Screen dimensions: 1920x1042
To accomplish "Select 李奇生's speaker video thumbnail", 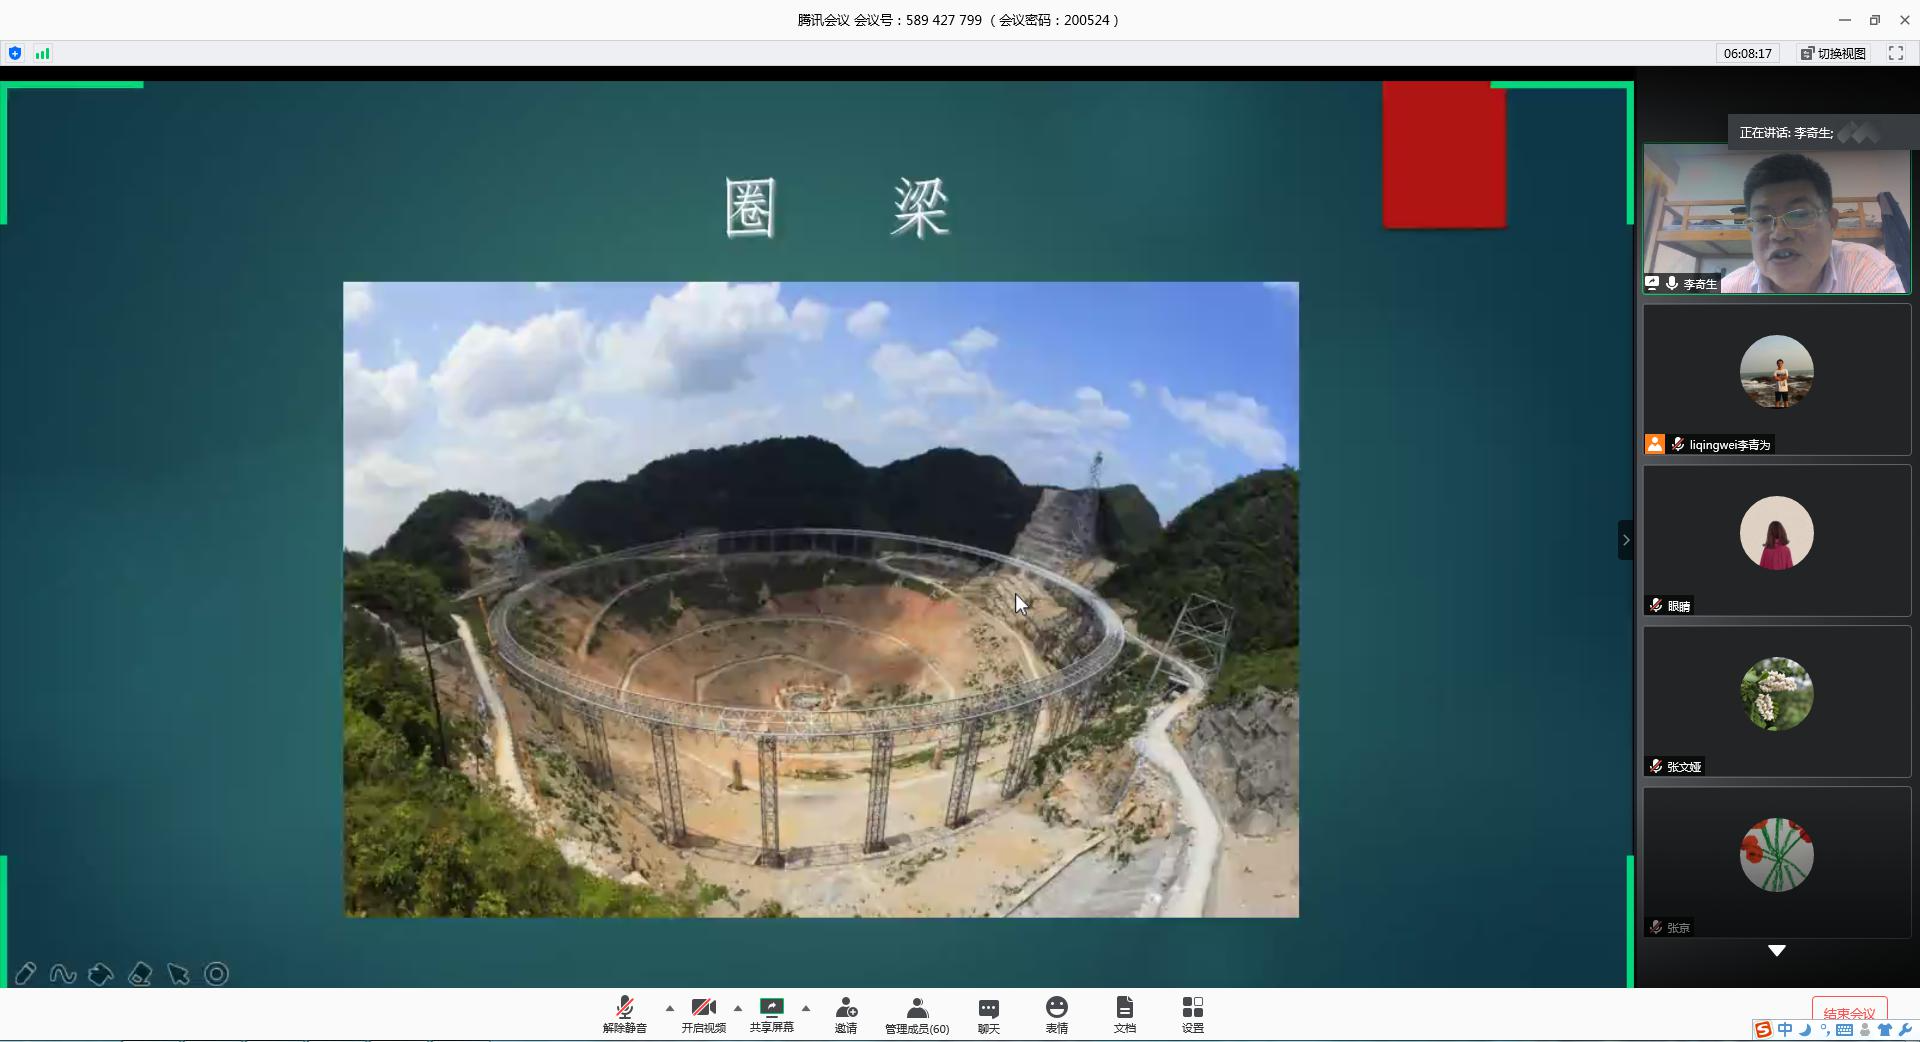I will coord(1776,220).
